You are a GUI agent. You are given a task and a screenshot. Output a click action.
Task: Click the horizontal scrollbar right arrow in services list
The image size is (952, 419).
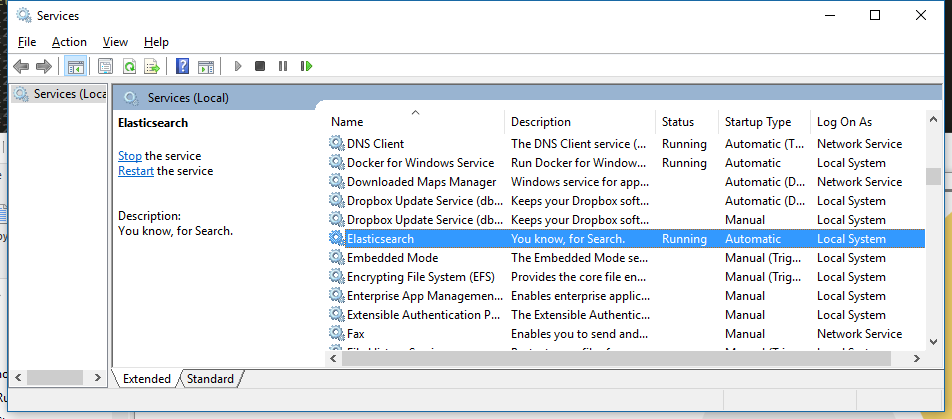[916, 357]
